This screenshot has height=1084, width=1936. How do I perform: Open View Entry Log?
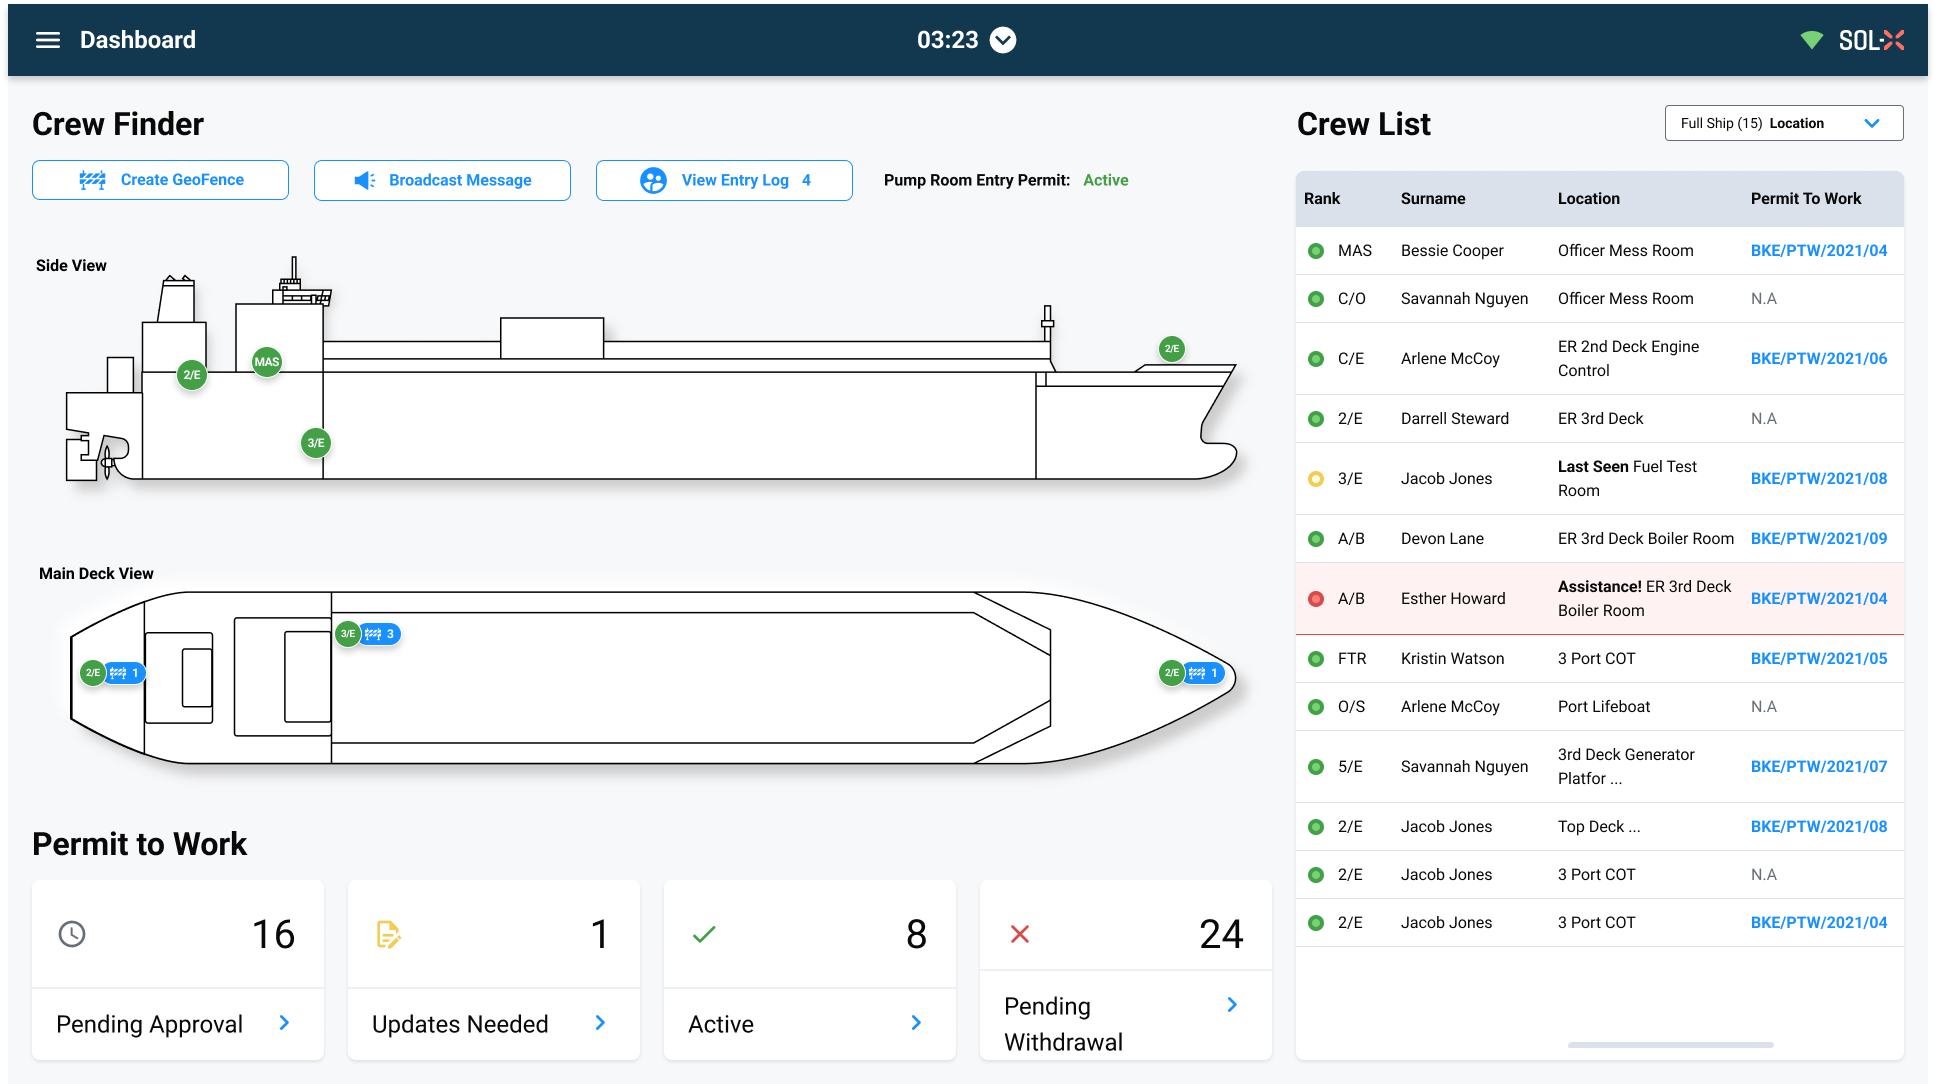[724, 180]
